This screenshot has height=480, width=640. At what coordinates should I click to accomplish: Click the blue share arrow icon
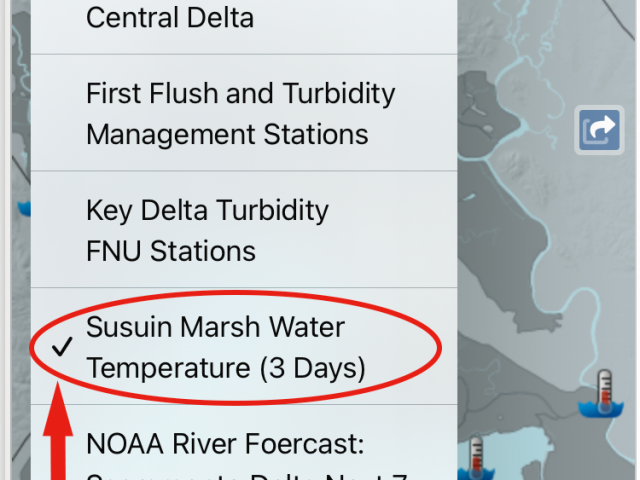599,130
